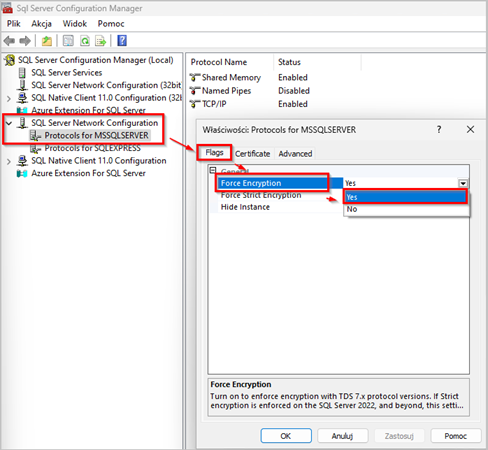Viewport: 488px width, 450px height.
Task: Click the Forward arrow toolbar icon
Action: (x=25, y=41)
